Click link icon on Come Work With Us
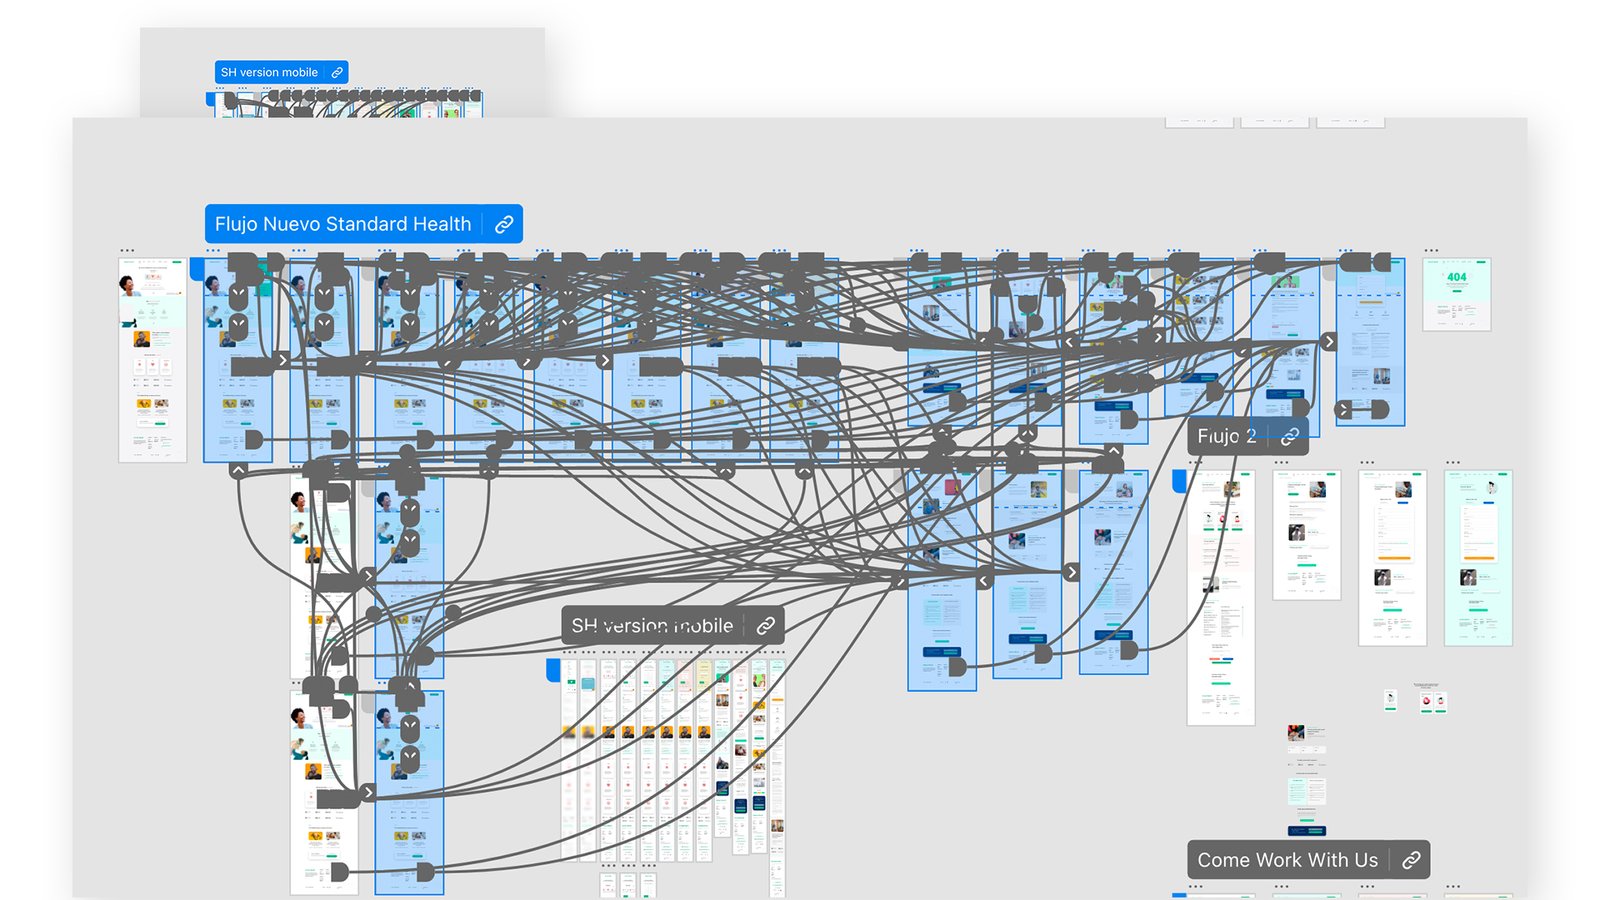This screenshot has width=1600, height=900. 1411,860
